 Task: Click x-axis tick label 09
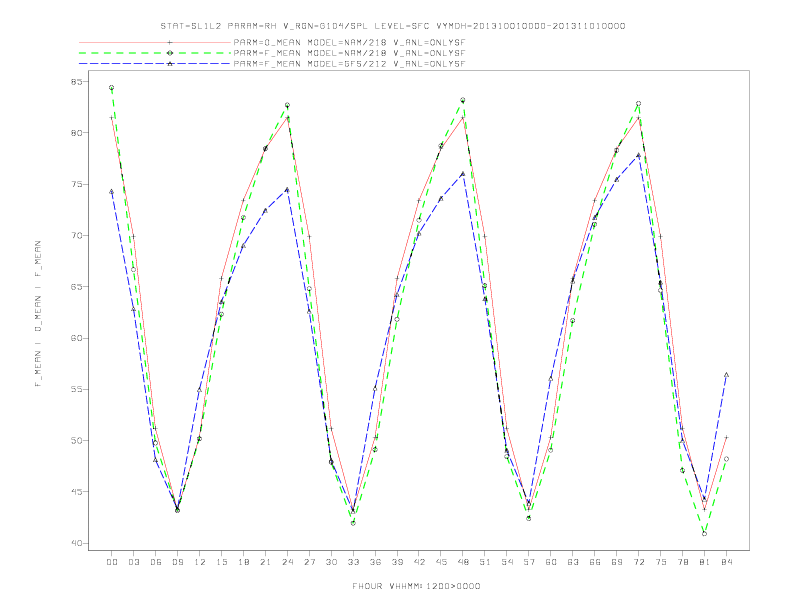point(177,562)
